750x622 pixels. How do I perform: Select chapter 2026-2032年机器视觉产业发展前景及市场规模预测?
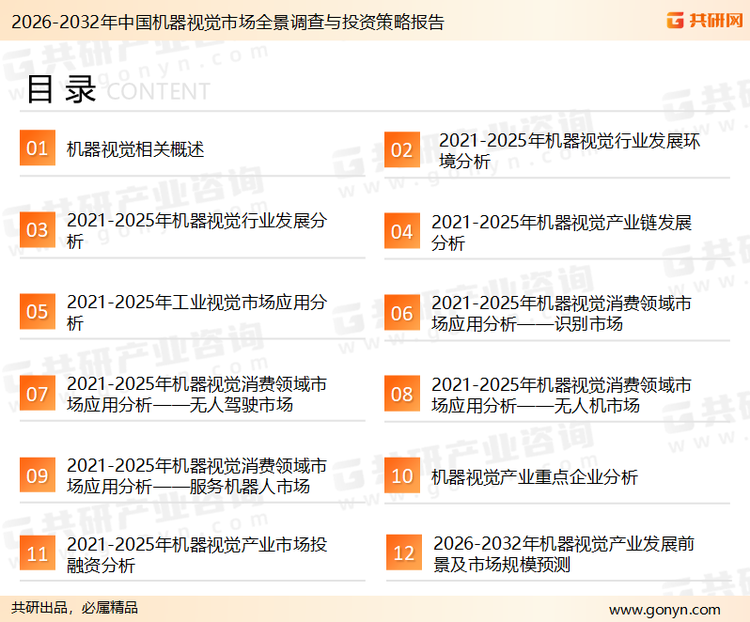(x=563, y=554)
